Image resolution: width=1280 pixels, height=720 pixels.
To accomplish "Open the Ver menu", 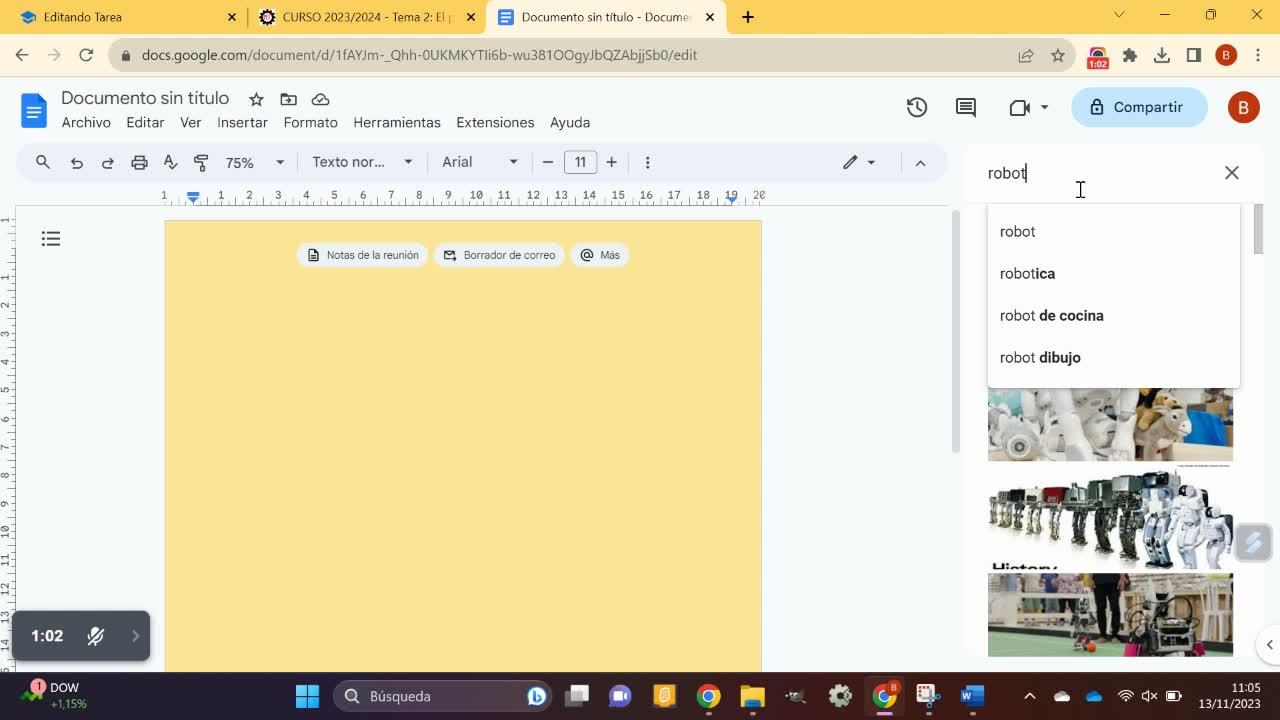I will 190,122.
